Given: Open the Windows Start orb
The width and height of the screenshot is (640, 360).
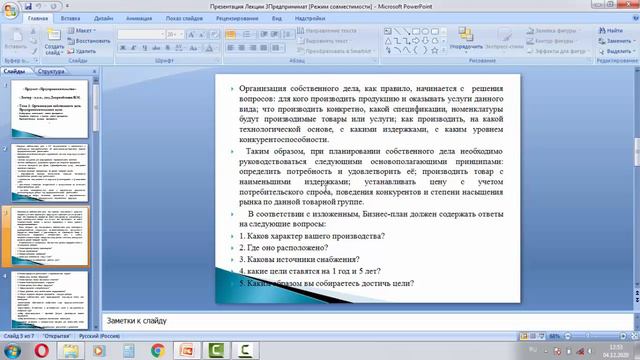Looking at the screenshot, I should click(x=12, y=351).
